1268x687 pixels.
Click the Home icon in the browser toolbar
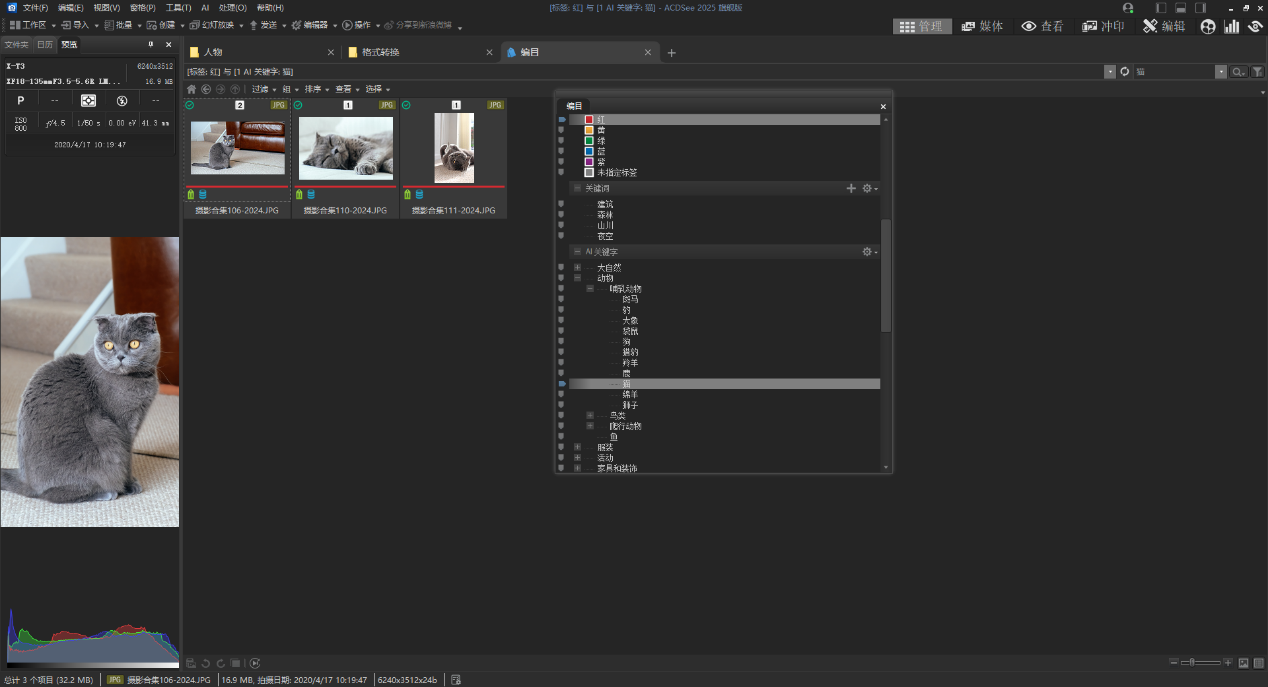(x=191, y=89)
